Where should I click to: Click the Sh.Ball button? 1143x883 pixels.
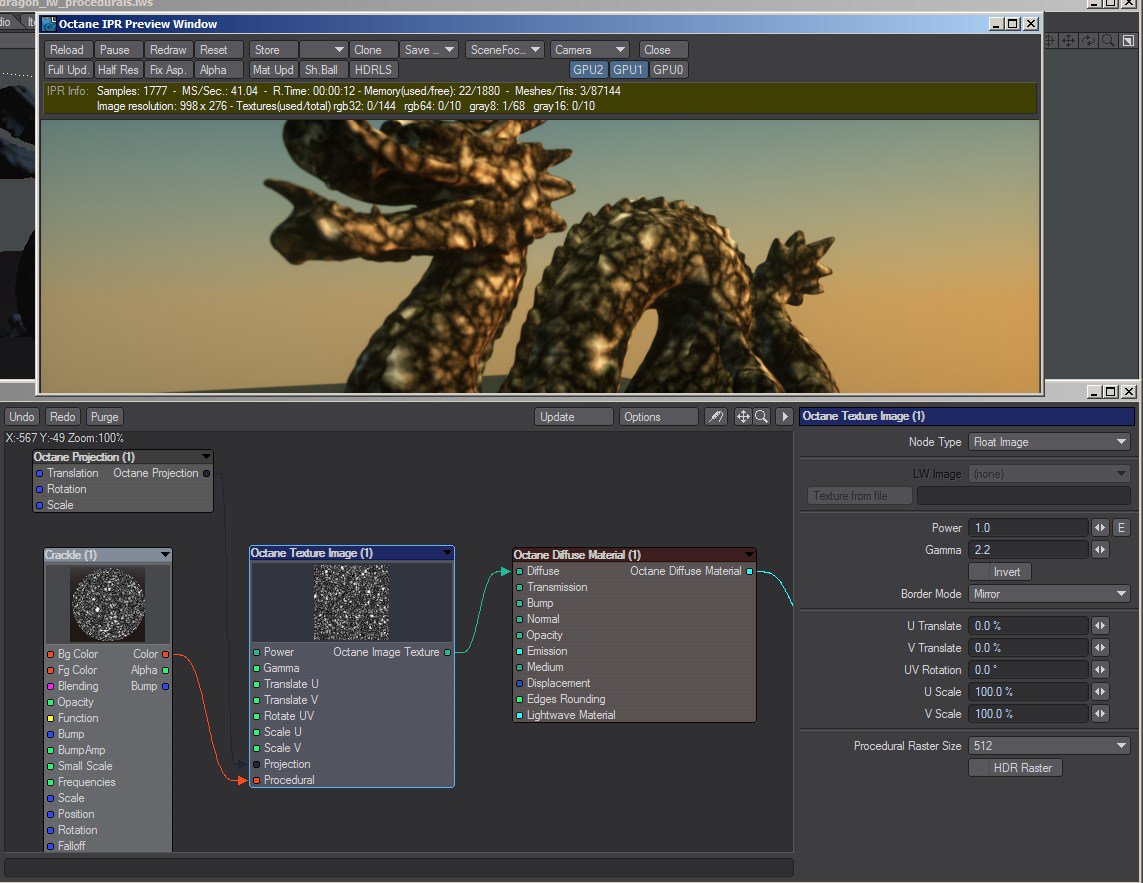(x=323, y=70)
